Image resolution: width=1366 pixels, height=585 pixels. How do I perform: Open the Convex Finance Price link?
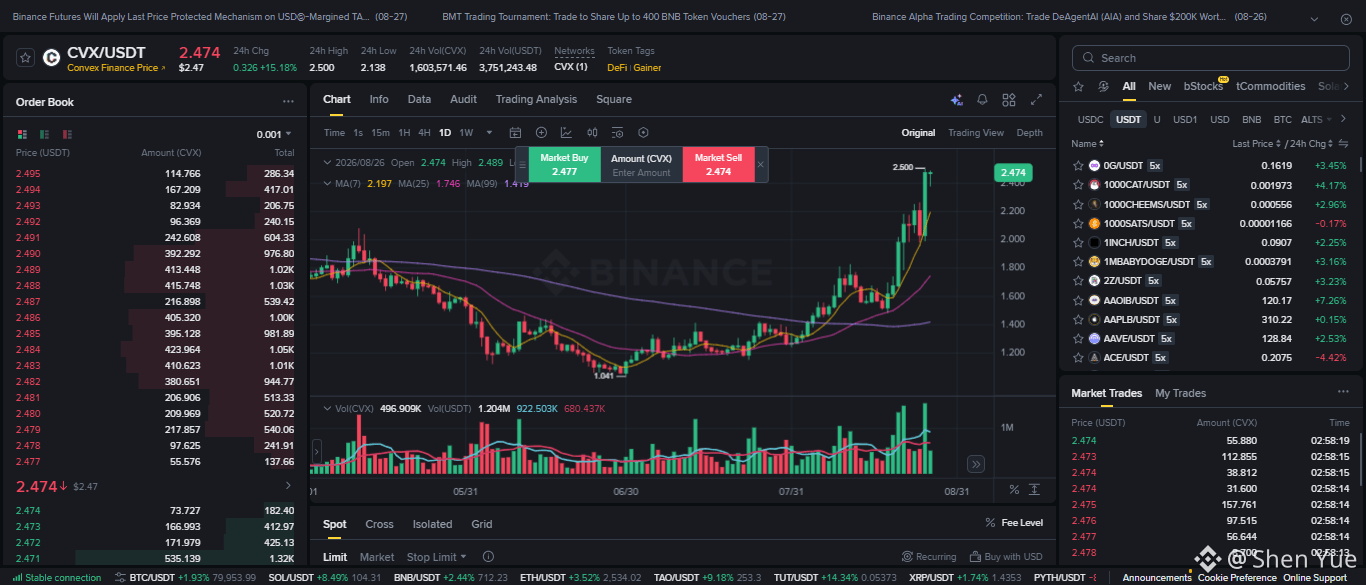[x=116, y=68]
